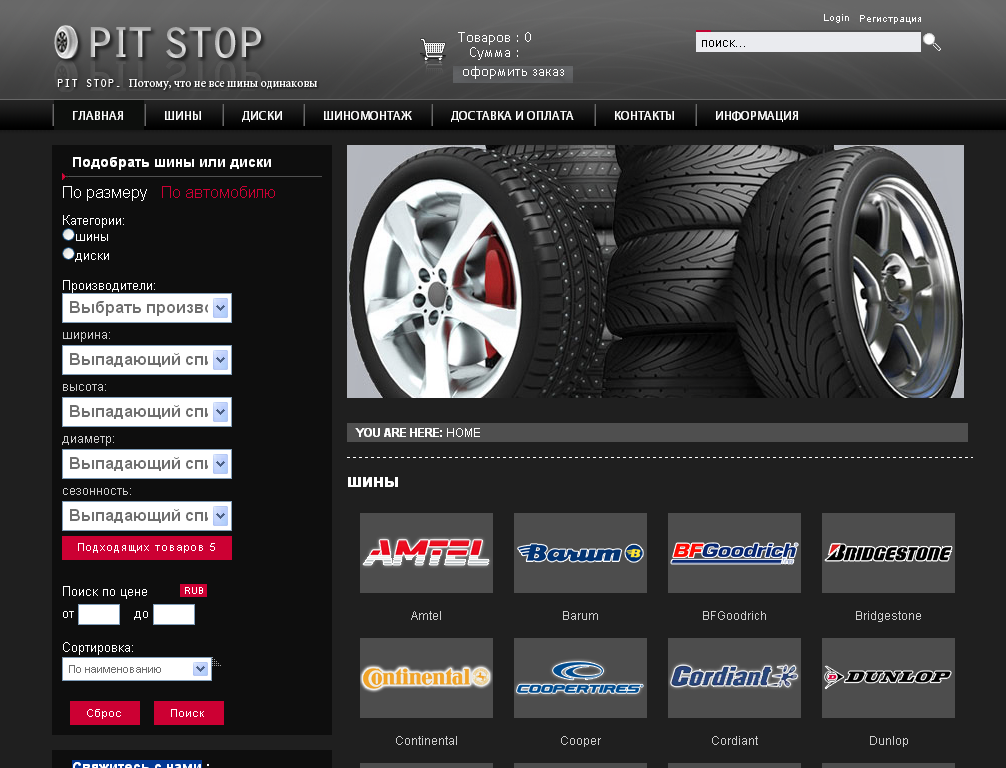The width and height of the screenshot is (1006, 768).
Task: Click the magnifying glass search icon
Action: [x=932, y=42]
